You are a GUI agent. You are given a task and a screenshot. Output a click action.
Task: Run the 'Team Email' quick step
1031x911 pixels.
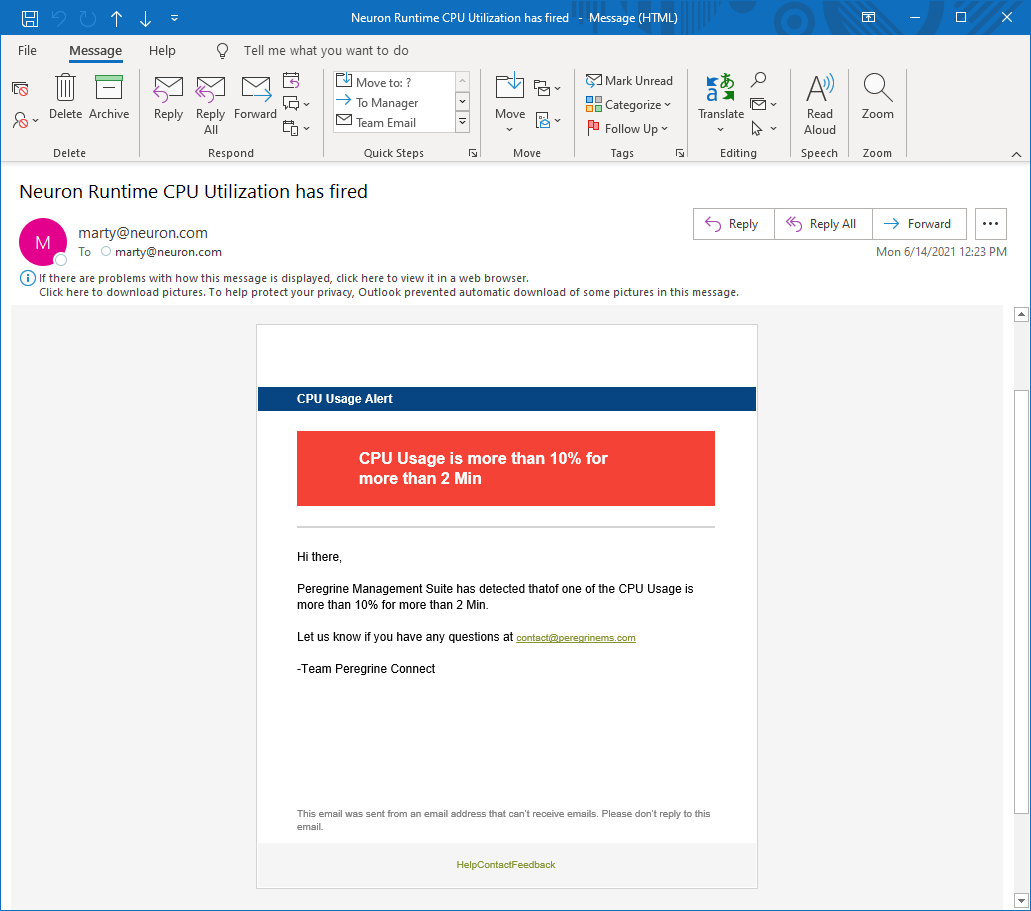(394, 122)
